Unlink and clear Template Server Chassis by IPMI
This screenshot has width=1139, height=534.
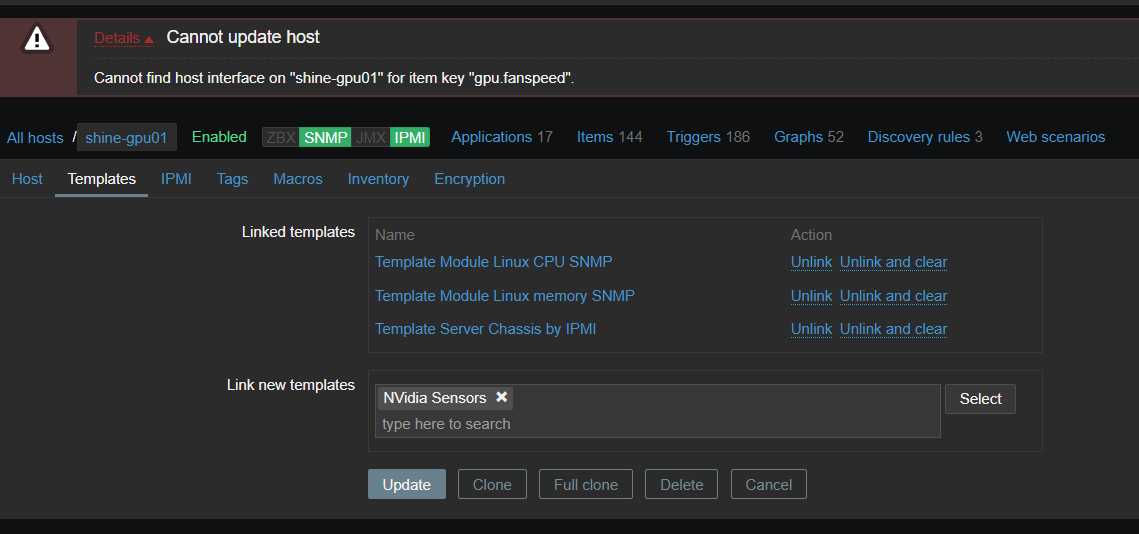click(893, 329)
